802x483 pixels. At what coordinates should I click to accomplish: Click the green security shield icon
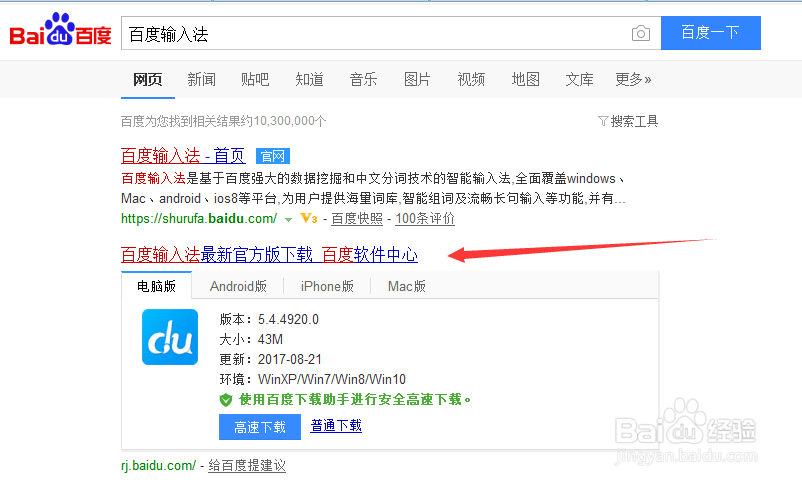(x=226, y=400)
